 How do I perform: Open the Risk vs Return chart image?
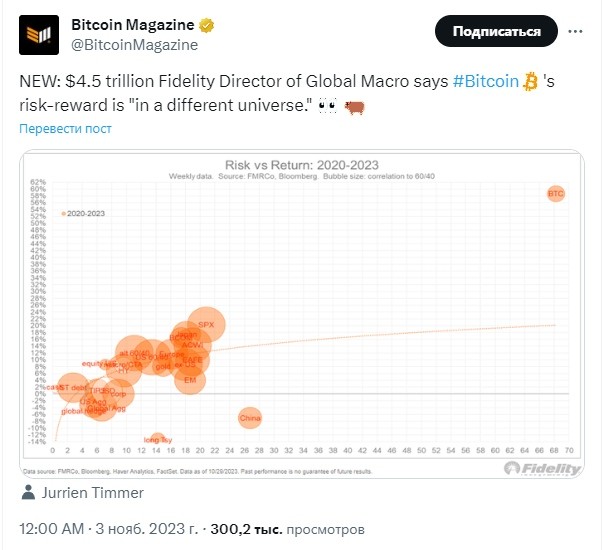click(x=302, y=314)
